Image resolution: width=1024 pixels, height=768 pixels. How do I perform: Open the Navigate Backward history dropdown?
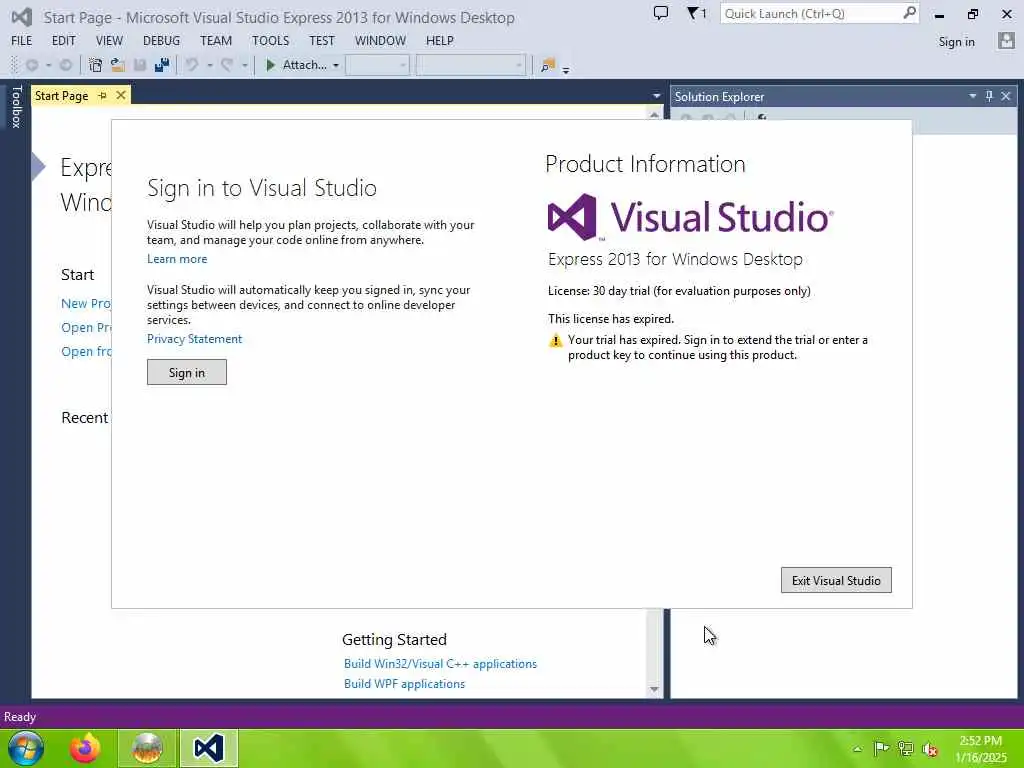point(48,65)
